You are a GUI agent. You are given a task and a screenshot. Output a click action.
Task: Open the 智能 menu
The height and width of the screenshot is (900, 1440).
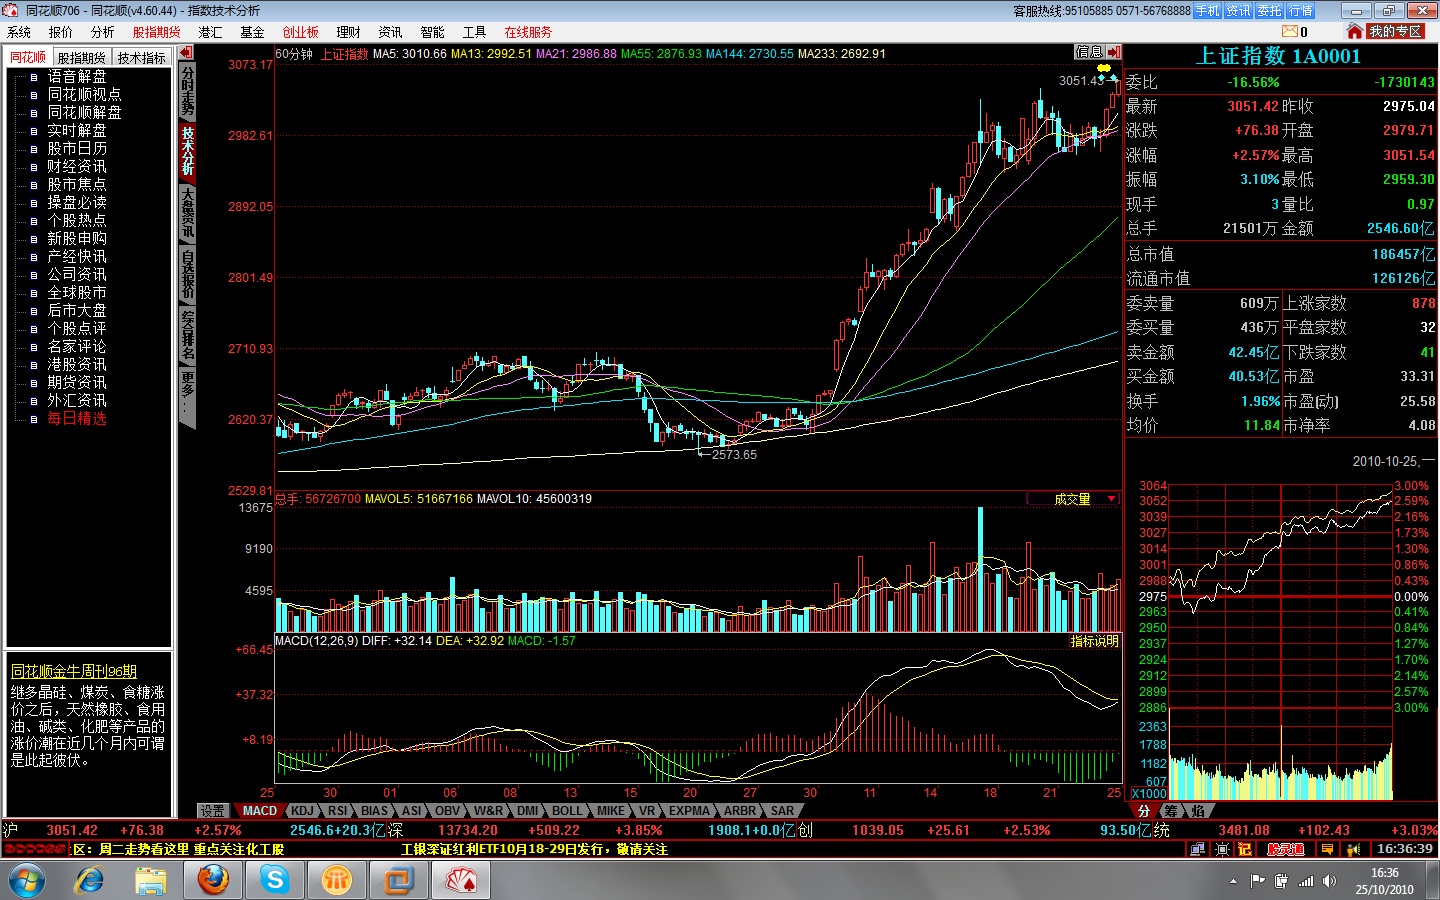(x=433, y=32)
